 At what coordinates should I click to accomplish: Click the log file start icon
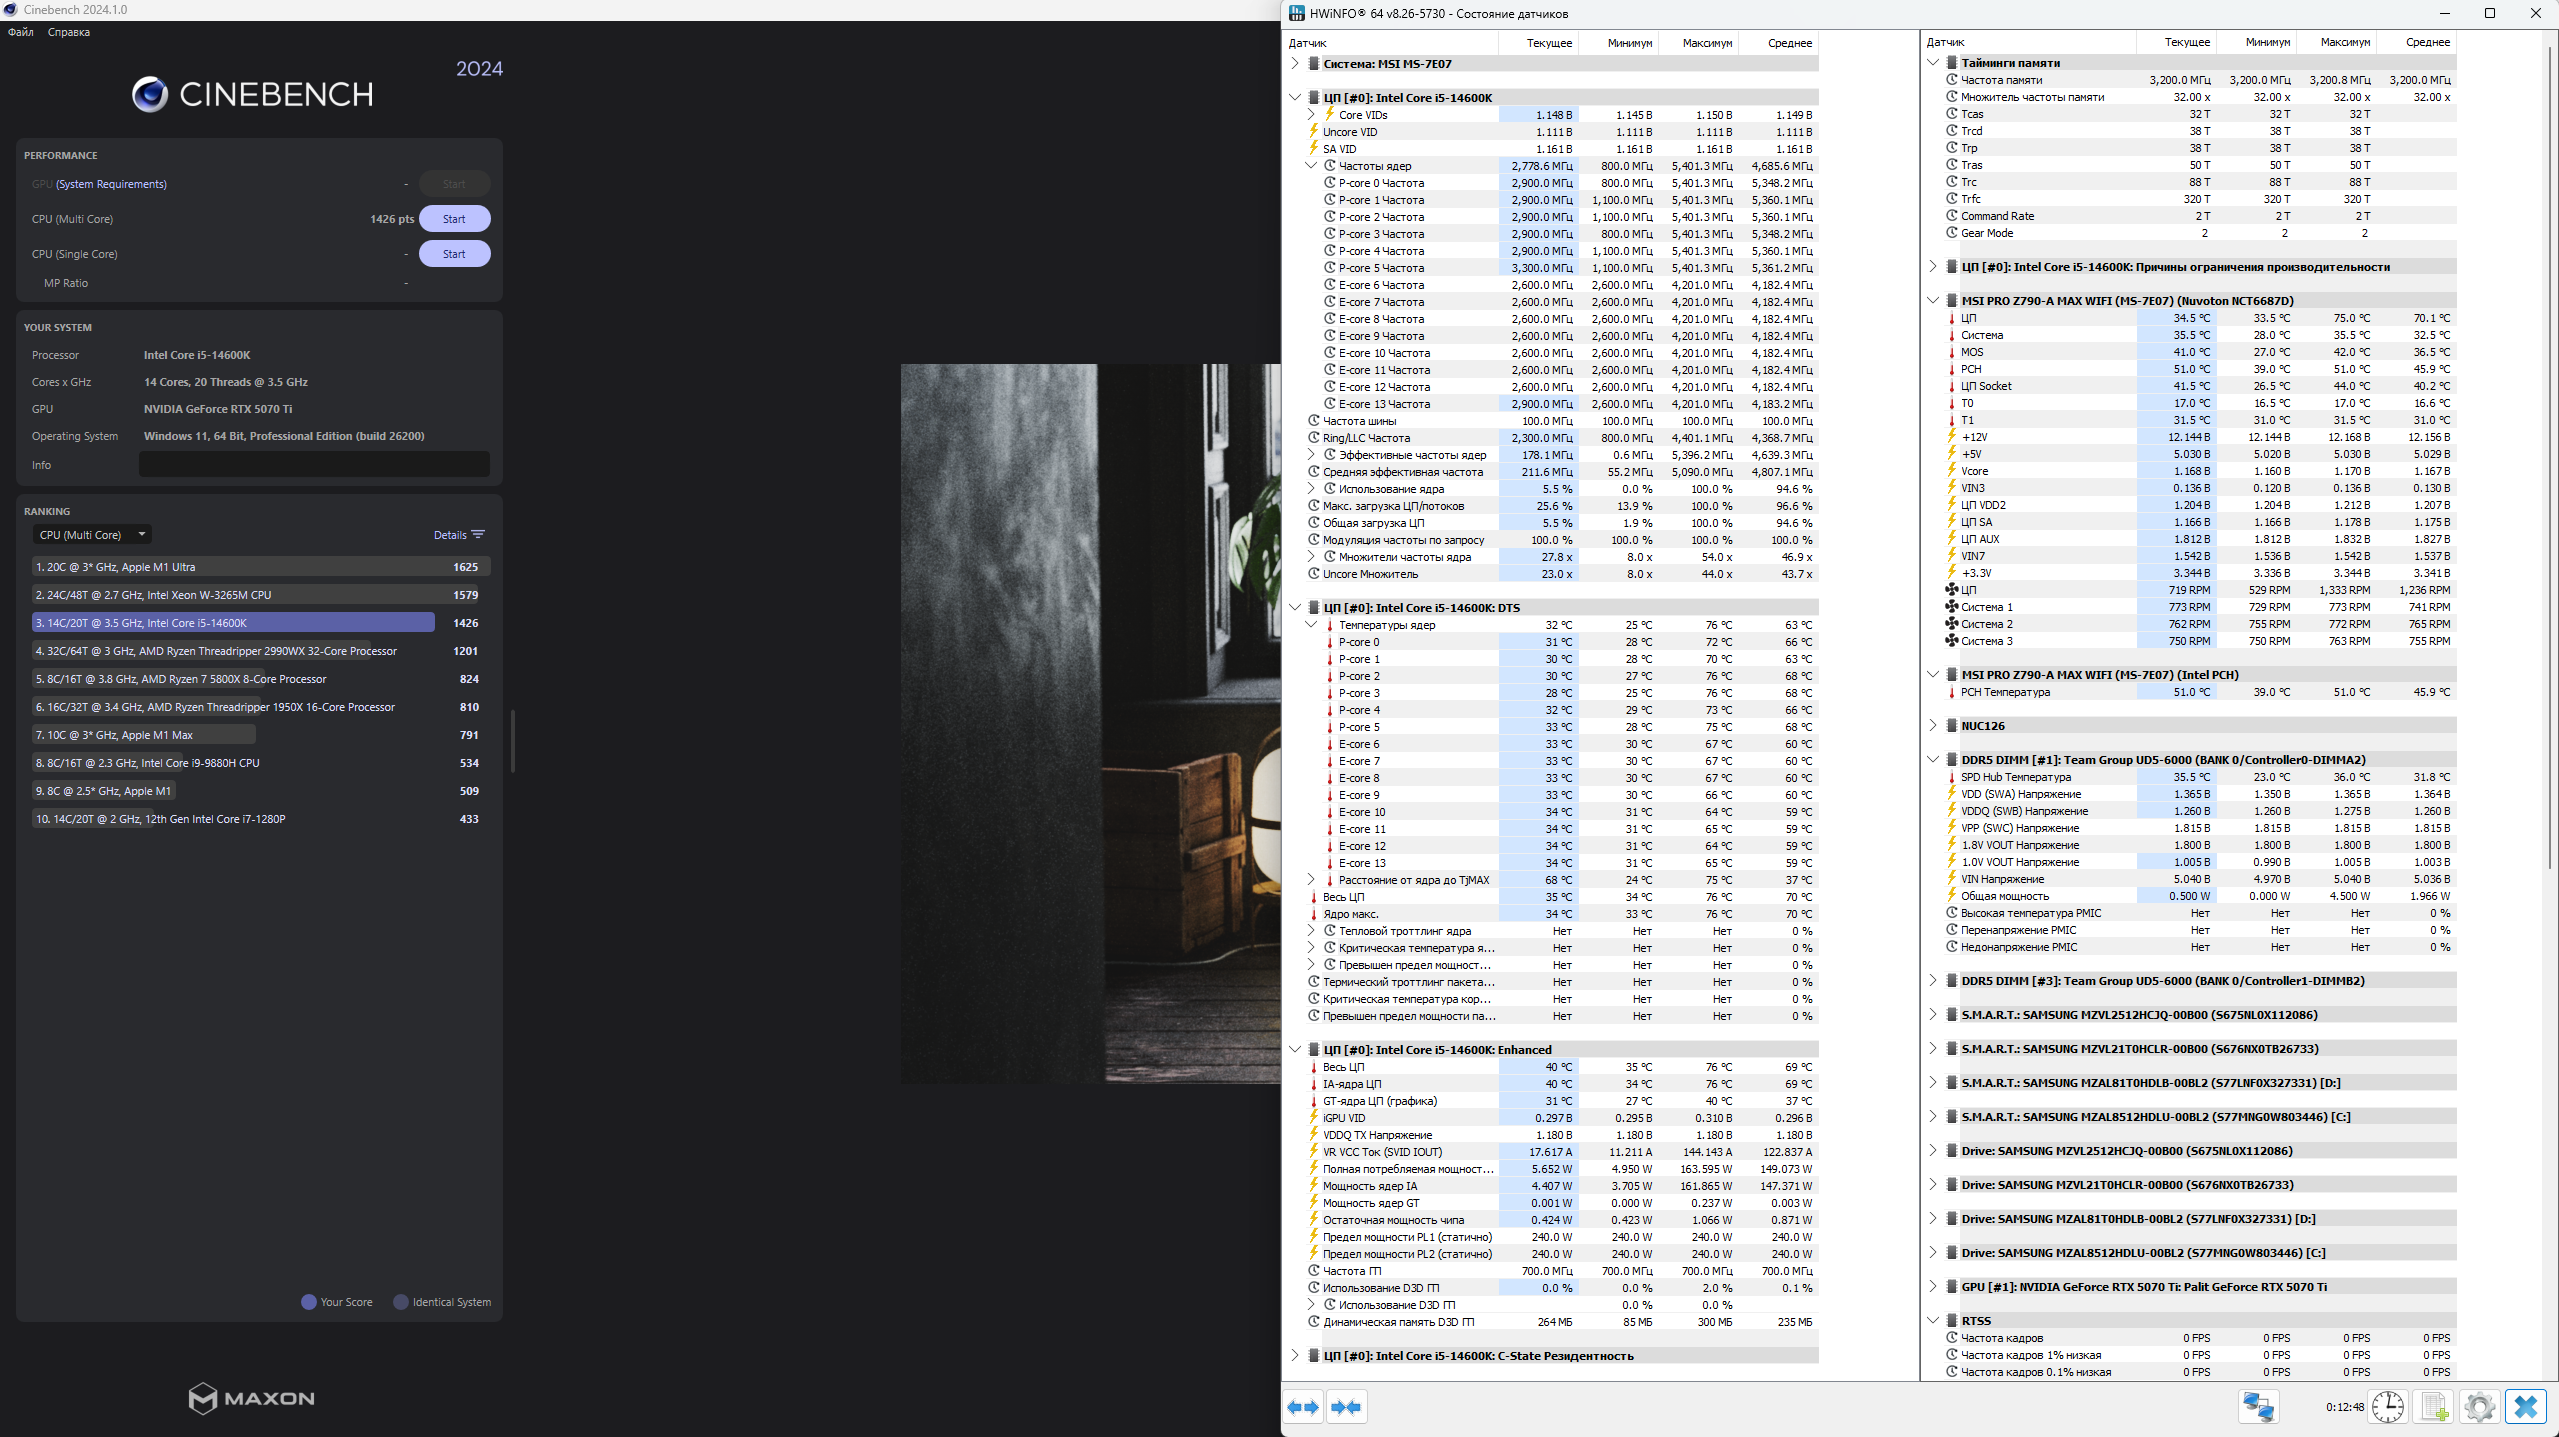pyautogui.click(x=2434, y=1407)
